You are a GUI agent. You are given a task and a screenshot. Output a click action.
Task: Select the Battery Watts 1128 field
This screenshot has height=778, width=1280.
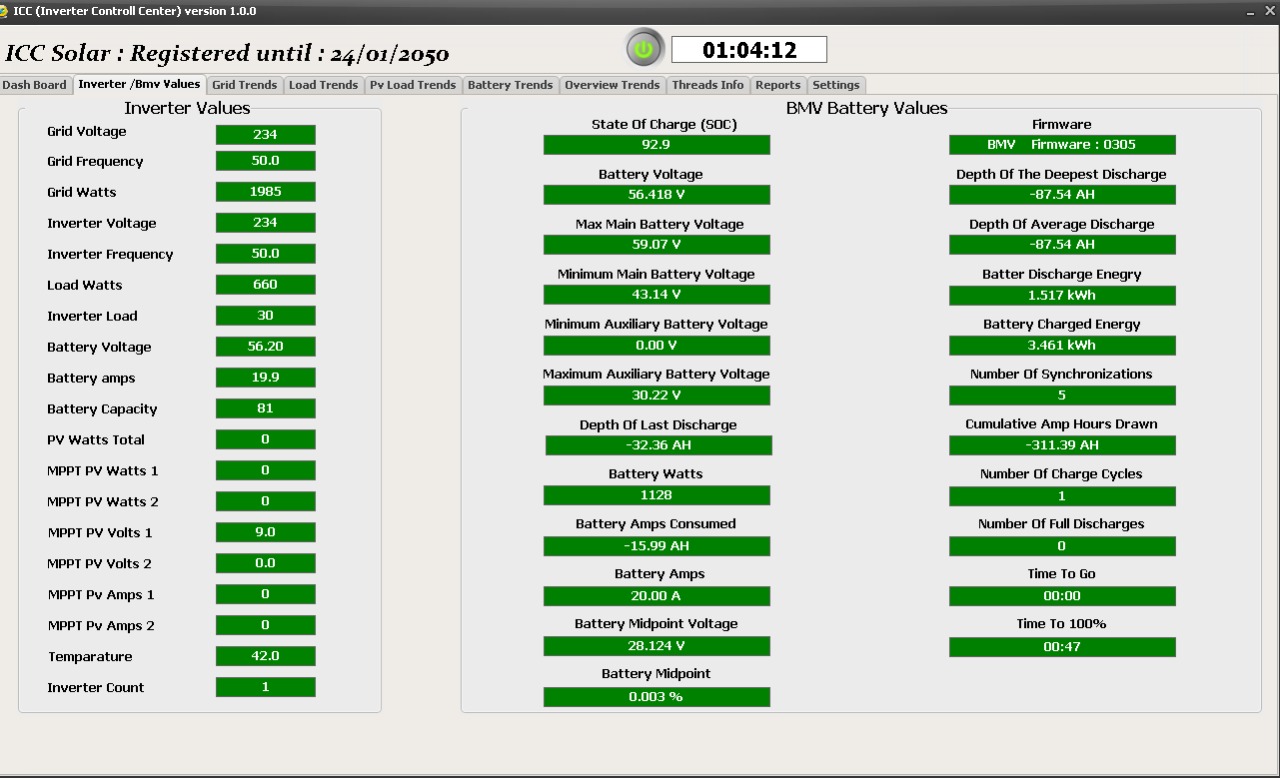(656, 495)
